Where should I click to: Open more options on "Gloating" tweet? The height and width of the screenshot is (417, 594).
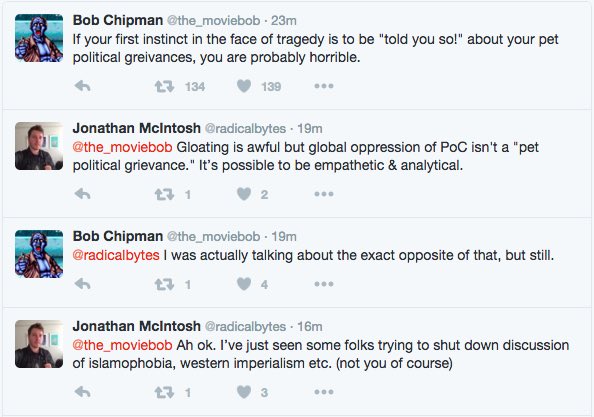324,194
